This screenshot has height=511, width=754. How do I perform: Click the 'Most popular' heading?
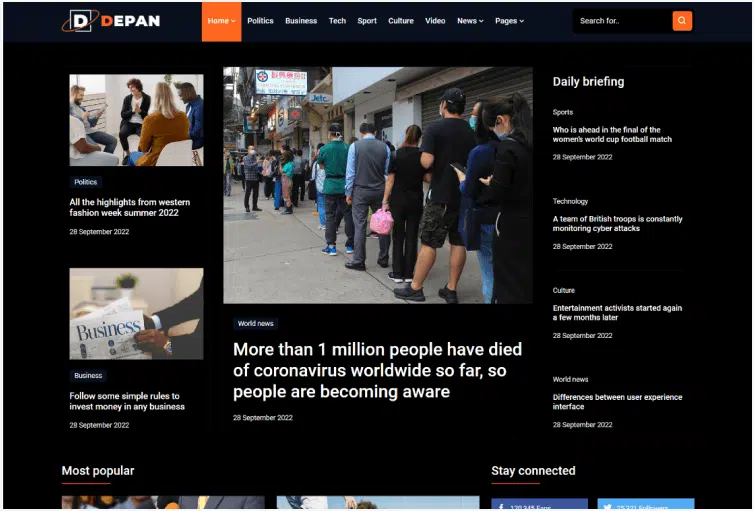pyautogui.click(x=98, y=471)
